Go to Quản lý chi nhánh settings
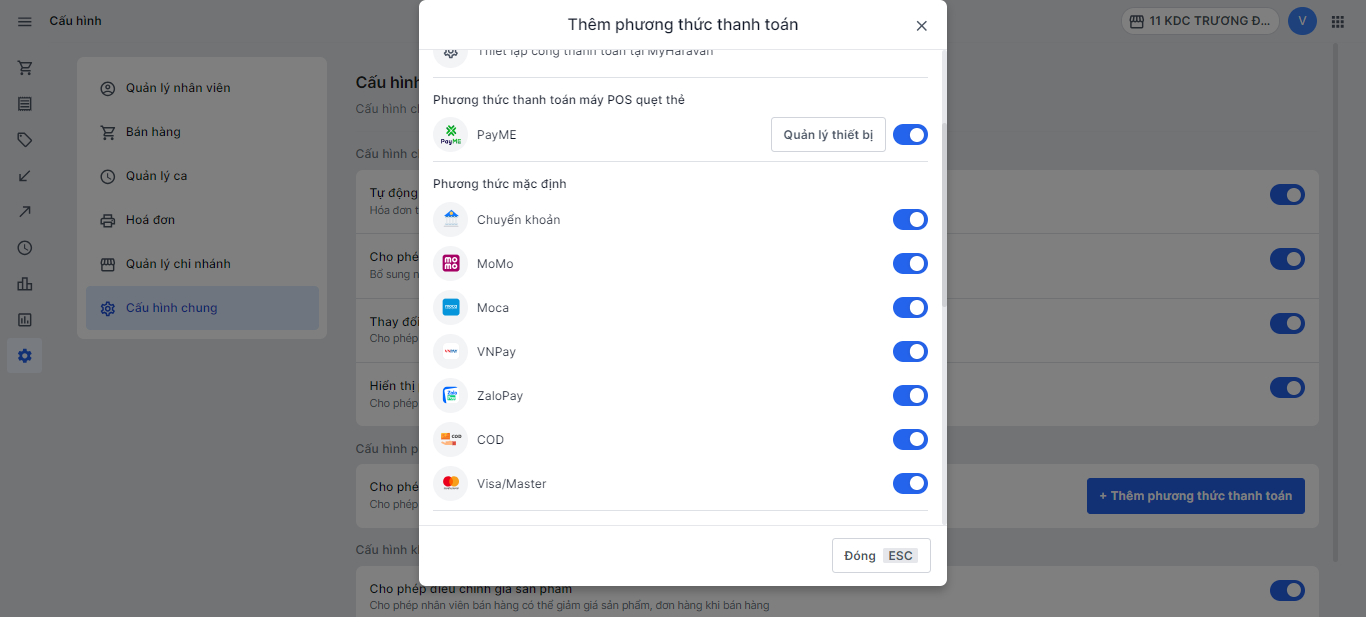 178,264
